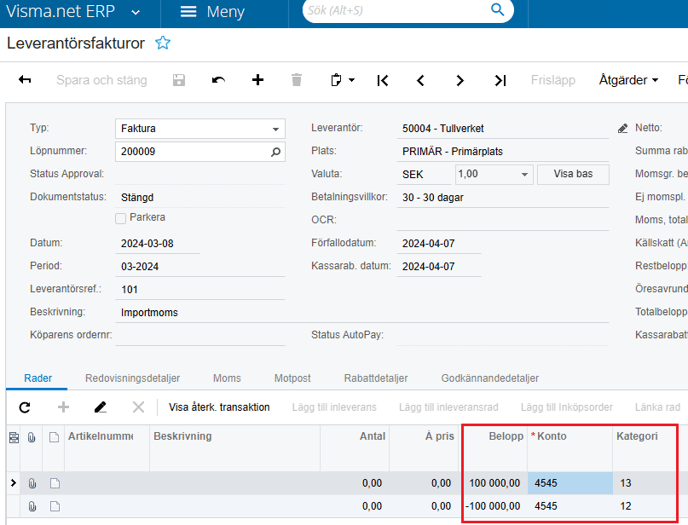Click the Konto column header
The image size is (688, 525).
[x=570, y=448]
